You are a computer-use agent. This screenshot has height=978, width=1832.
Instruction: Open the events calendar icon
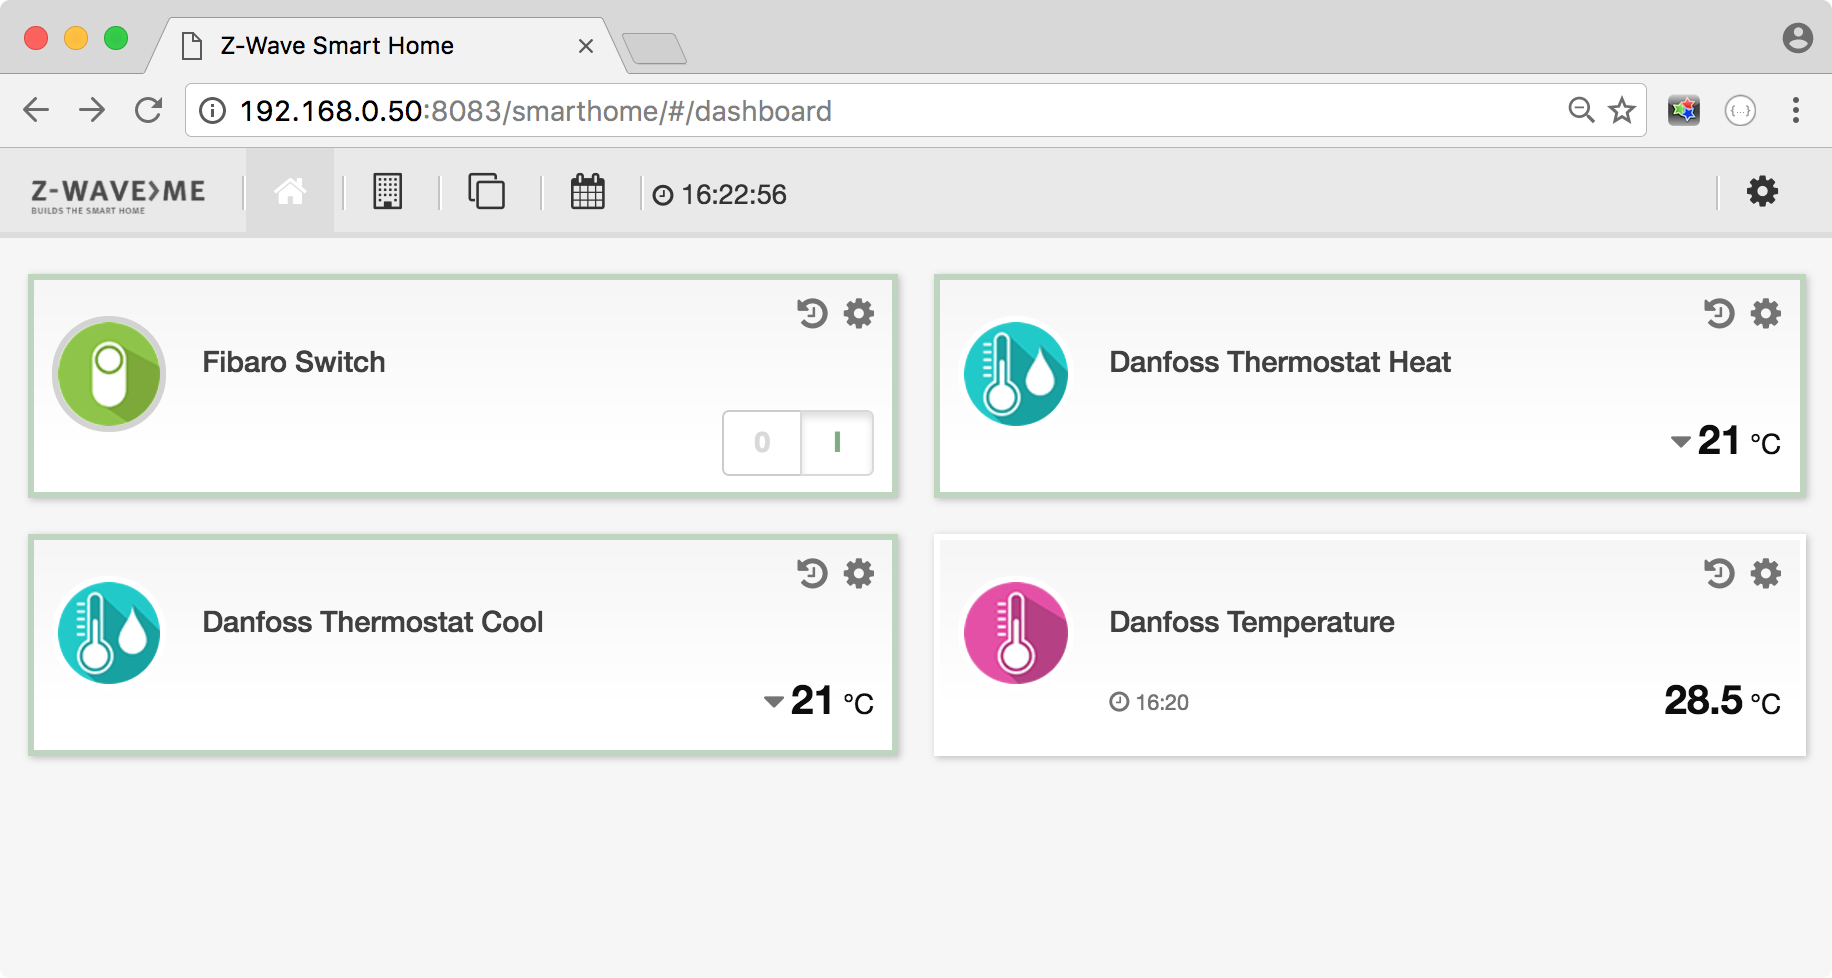point(588,191)
